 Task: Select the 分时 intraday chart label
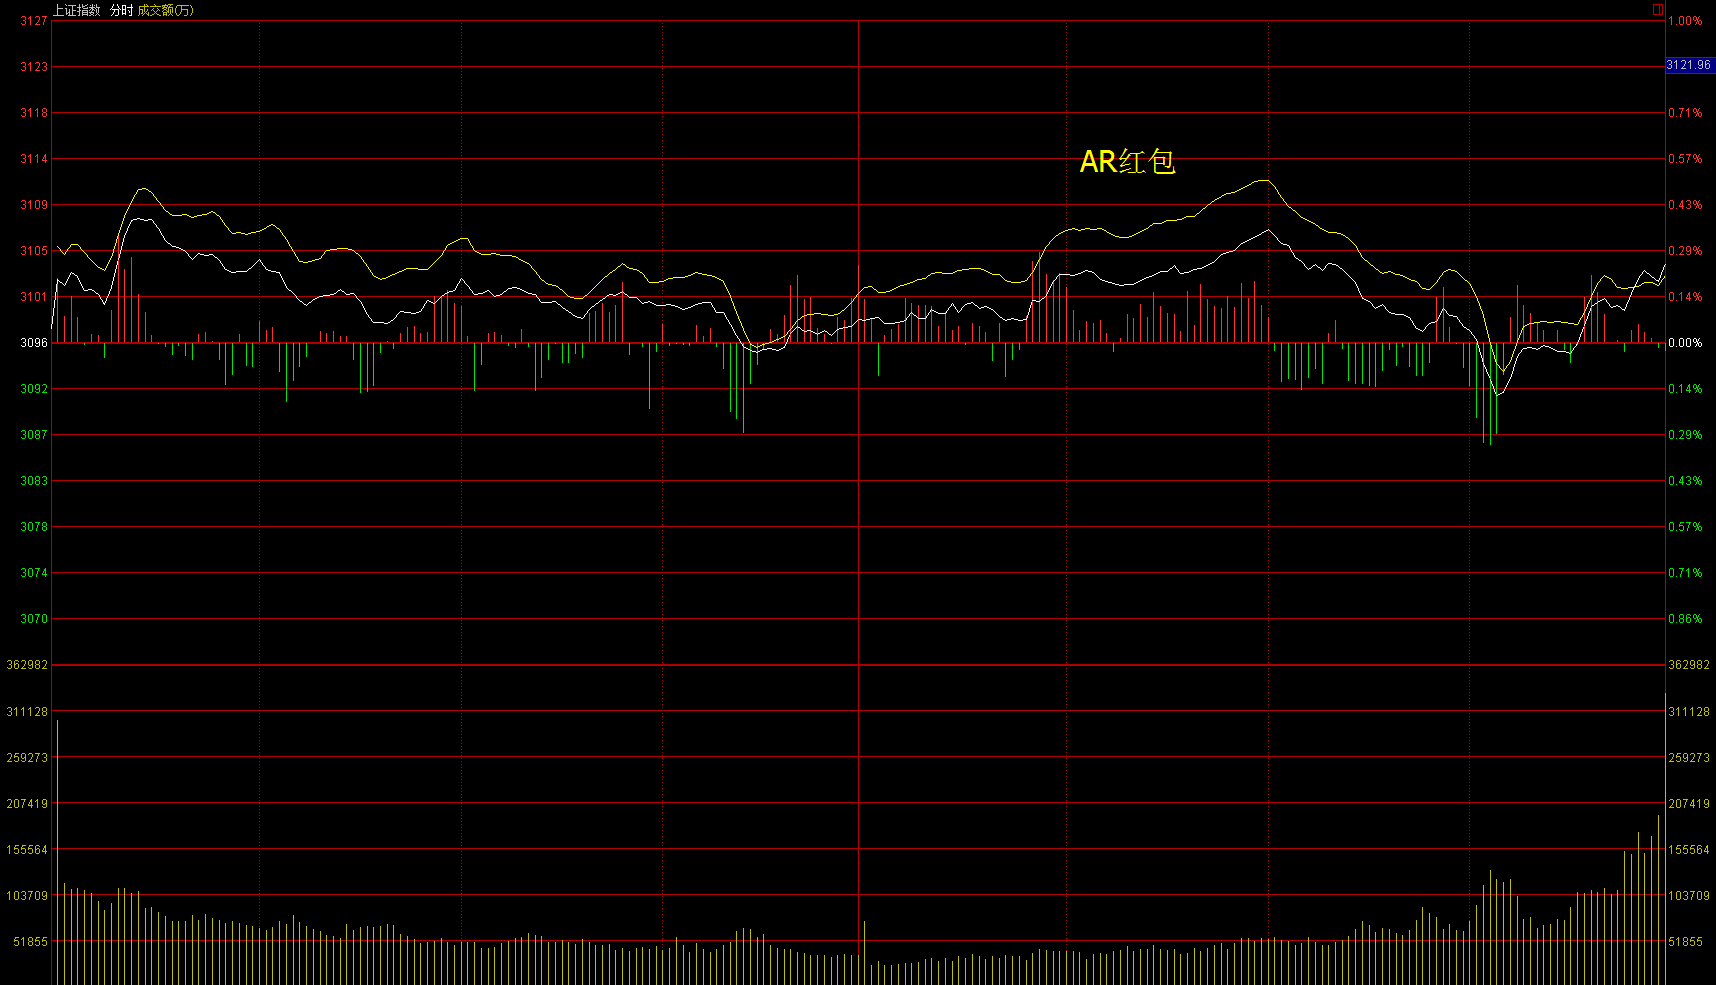coord(121,10)
